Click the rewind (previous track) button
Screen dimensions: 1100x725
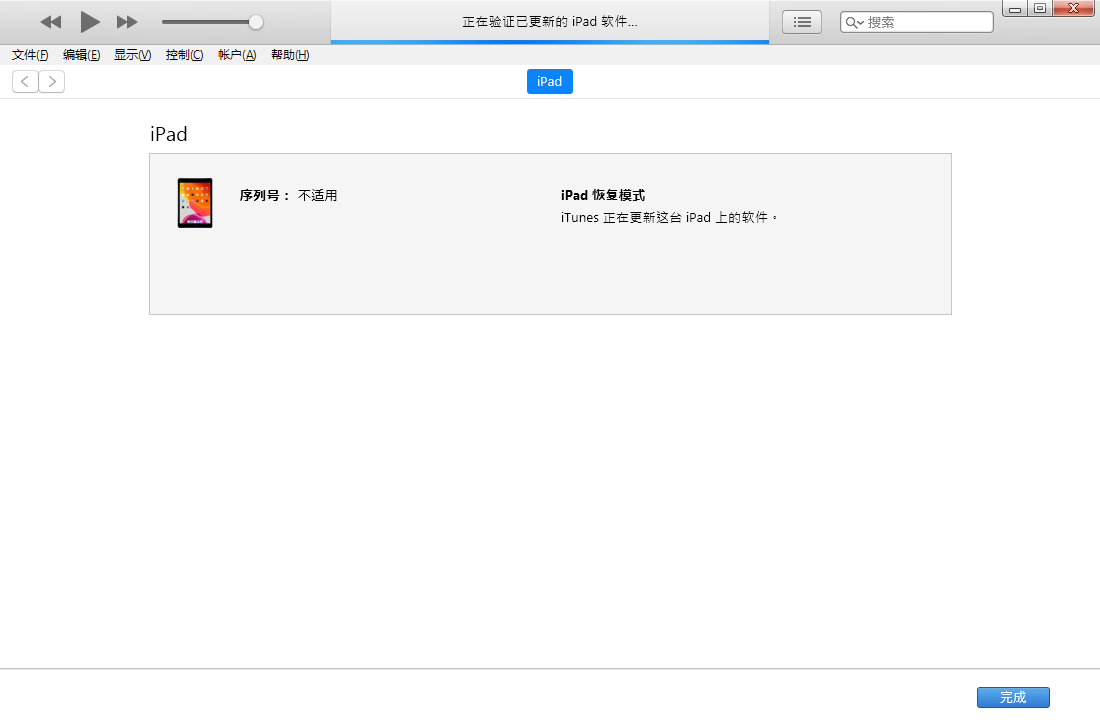pyautogui.click(x=50, y=22)
